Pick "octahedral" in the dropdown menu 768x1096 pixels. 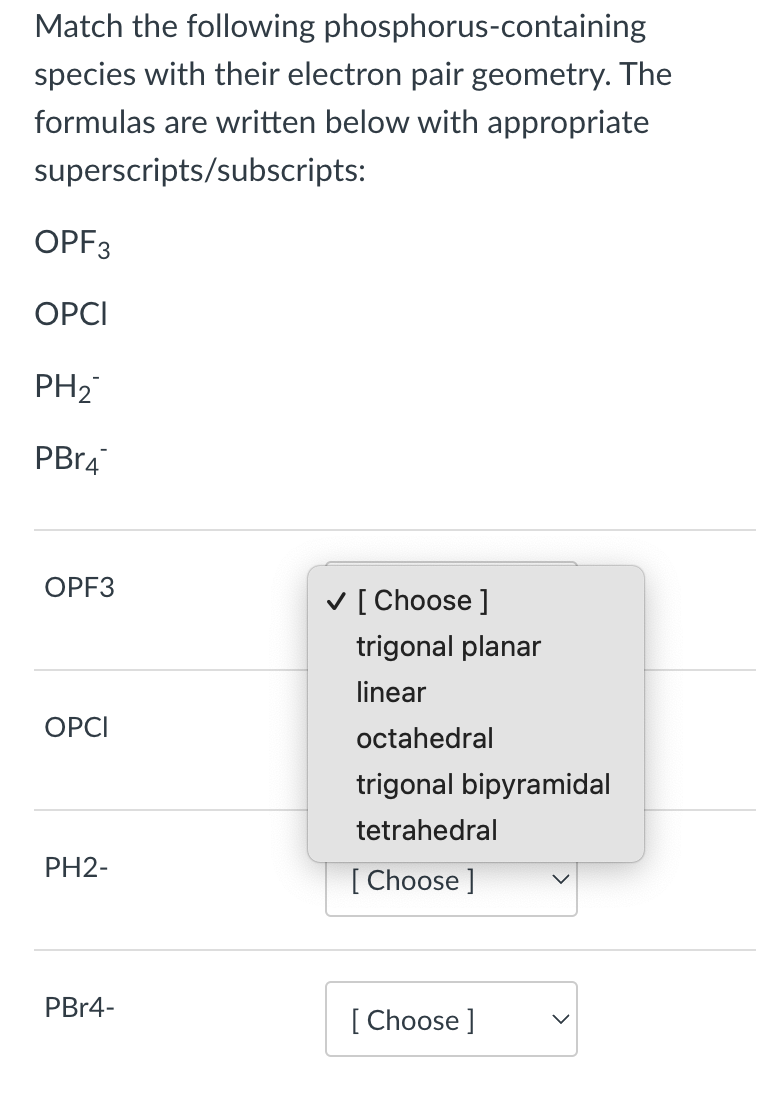[x=424, y=738]
